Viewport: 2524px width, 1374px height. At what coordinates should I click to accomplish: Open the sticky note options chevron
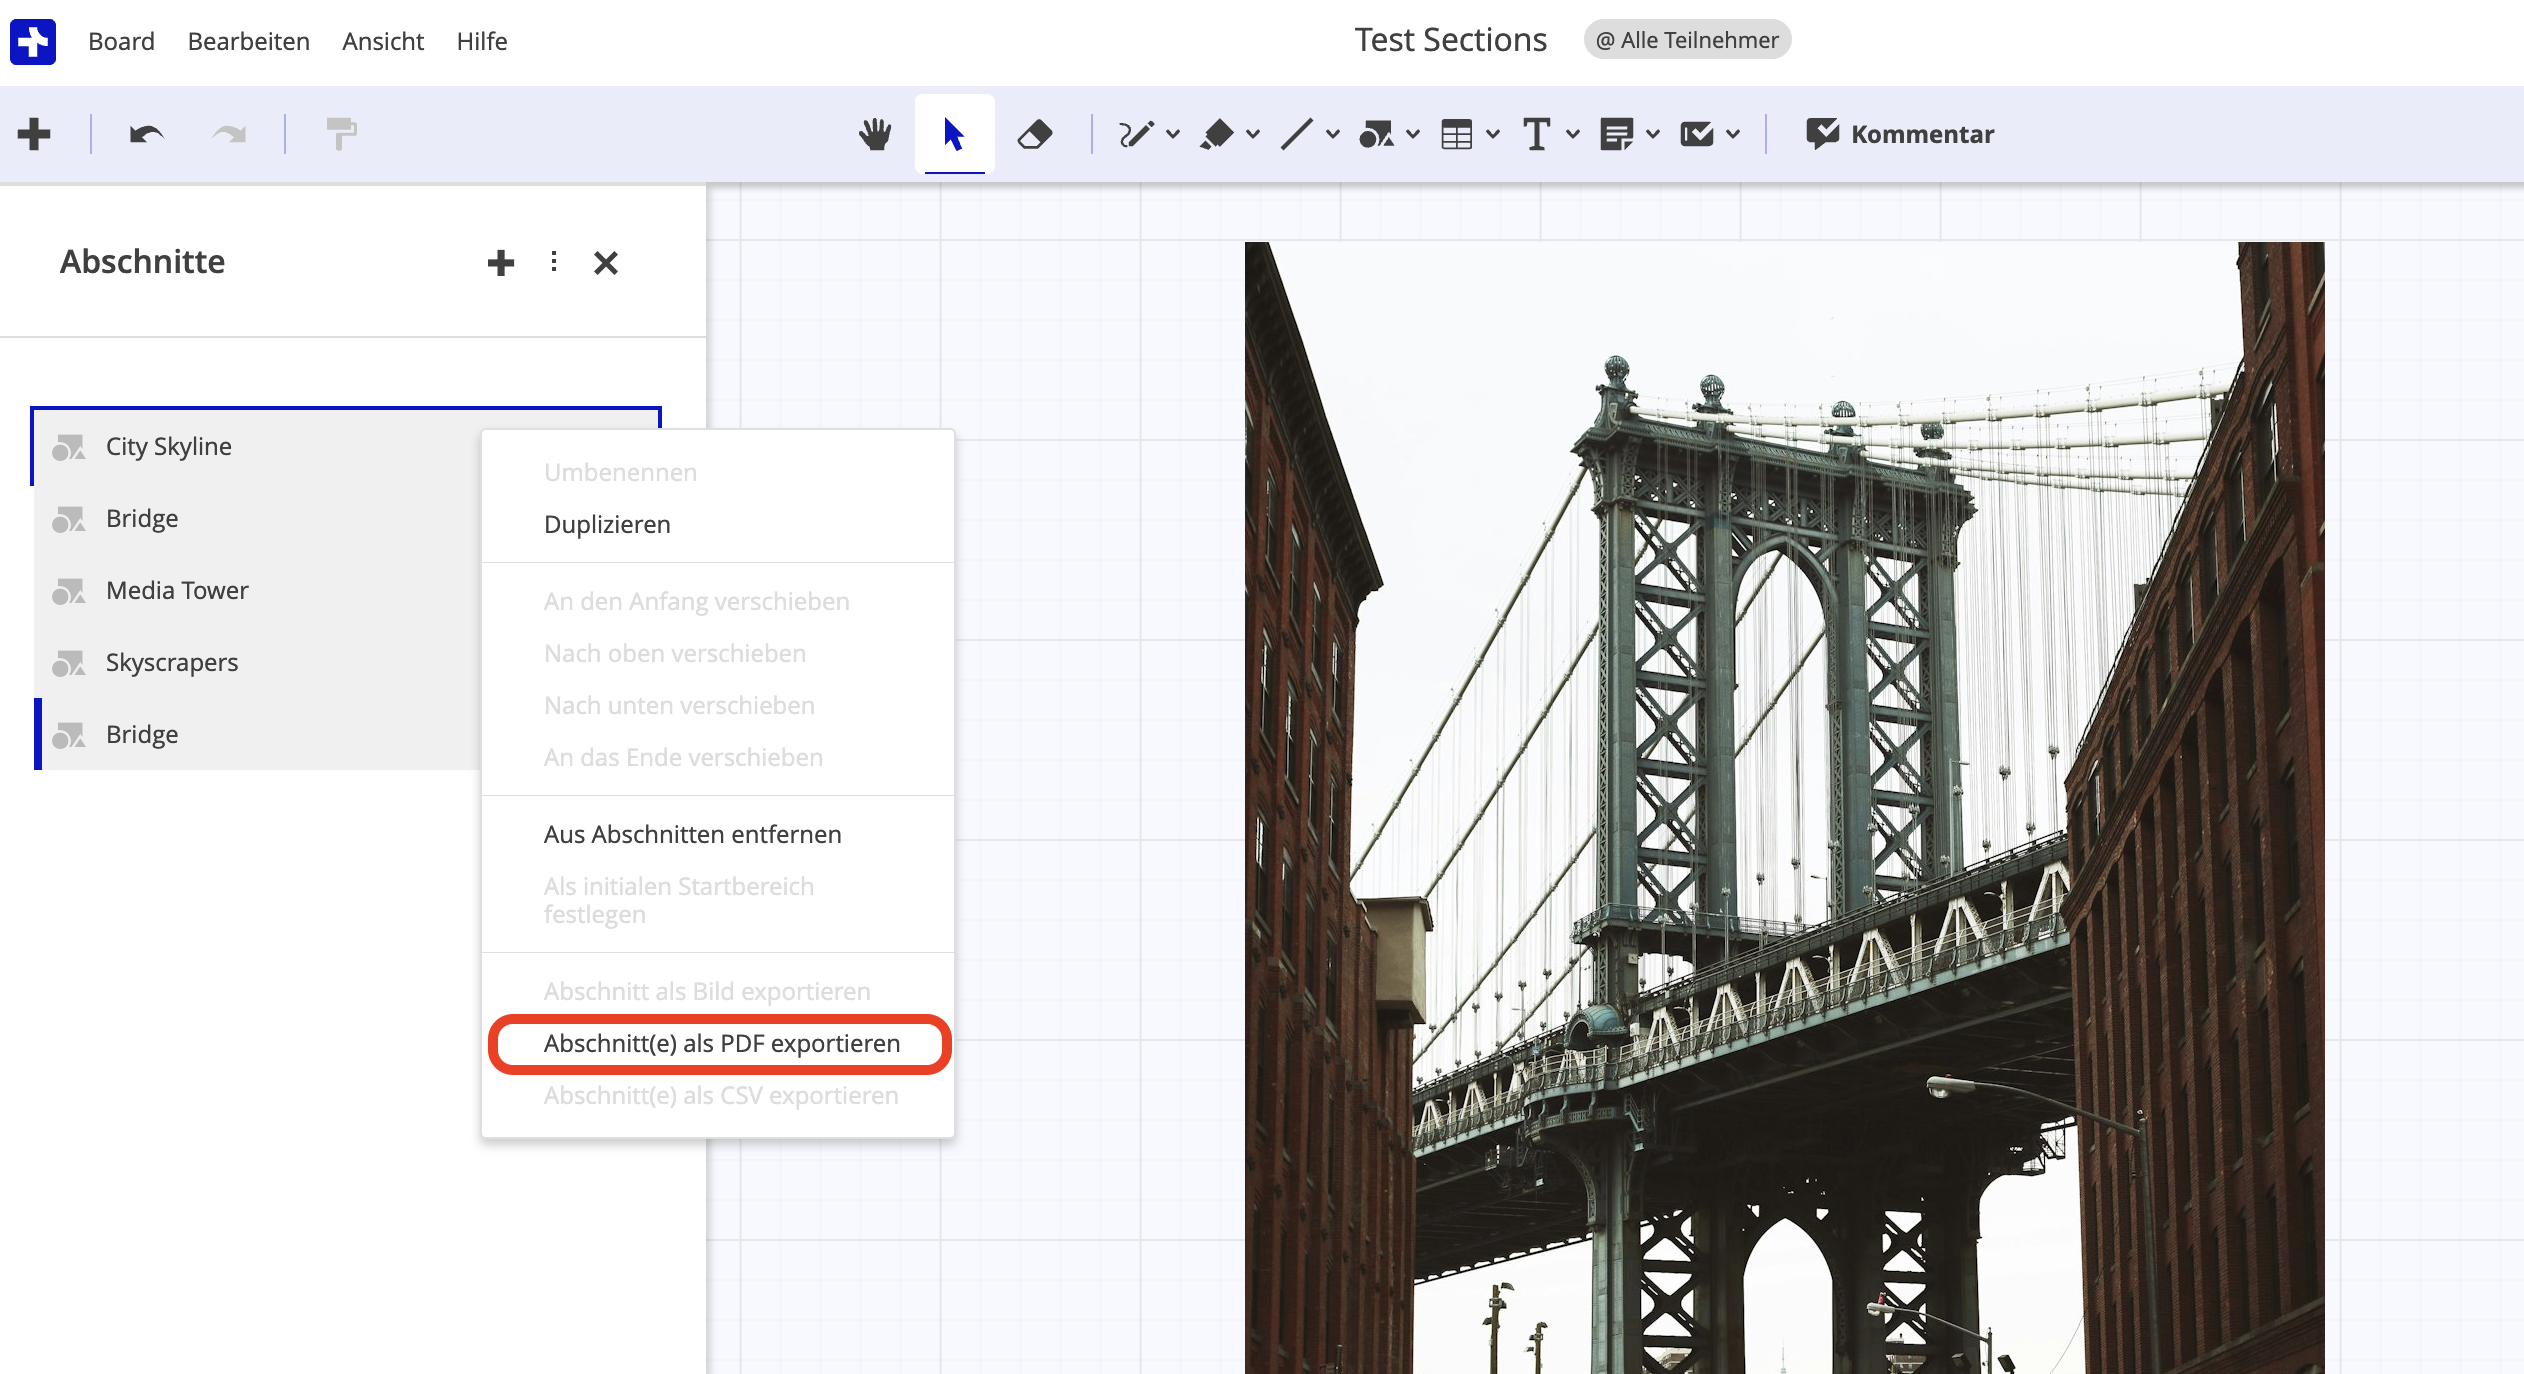pos(1653,133)
